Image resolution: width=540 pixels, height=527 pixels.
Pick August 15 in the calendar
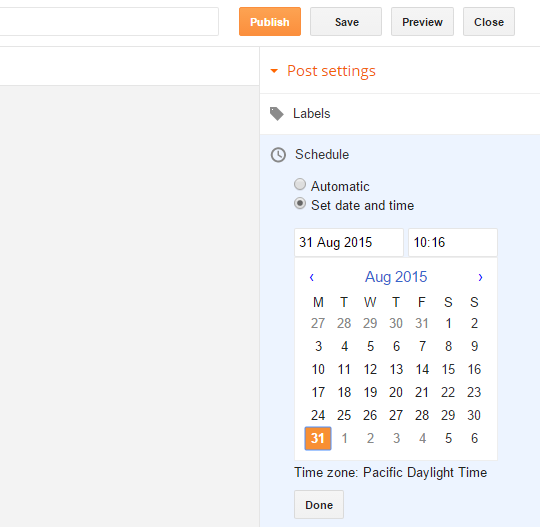(448, 369)
